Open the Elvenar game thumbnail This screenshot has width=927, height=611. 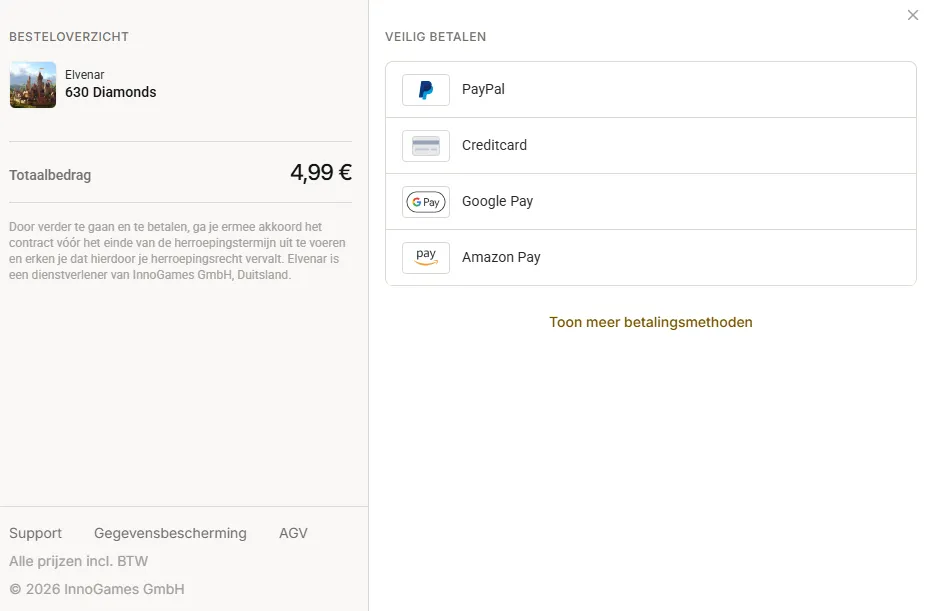[33, 85]
